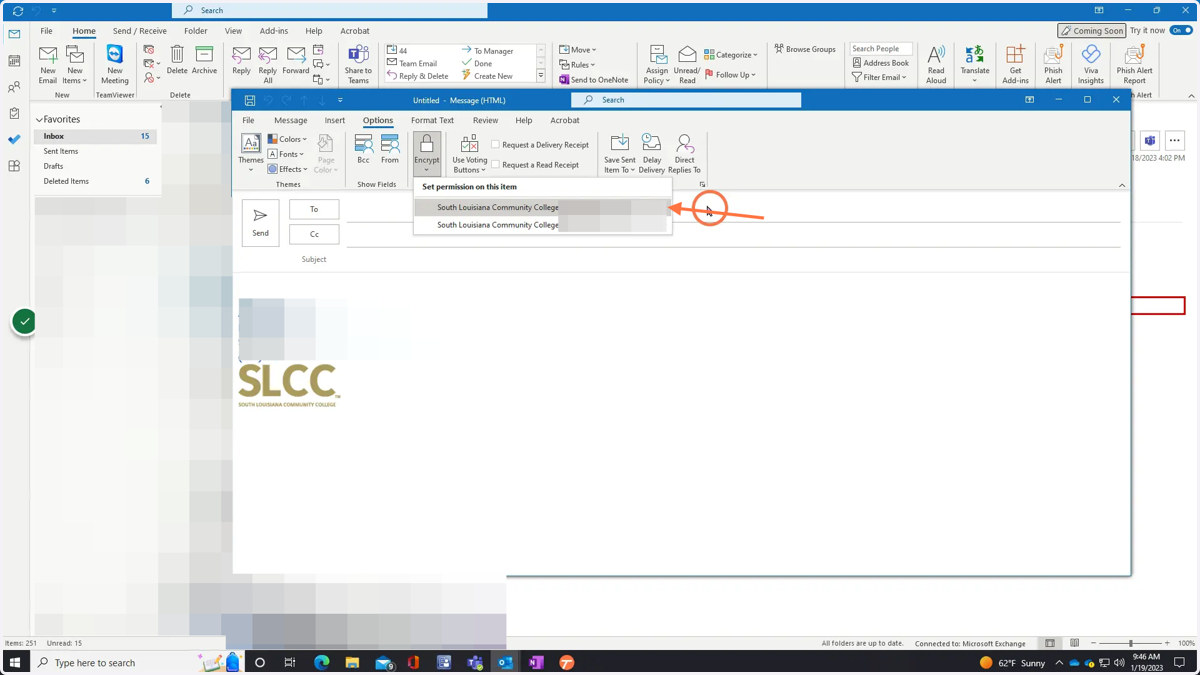Check Request a Read Receipt

pos(535,165)
